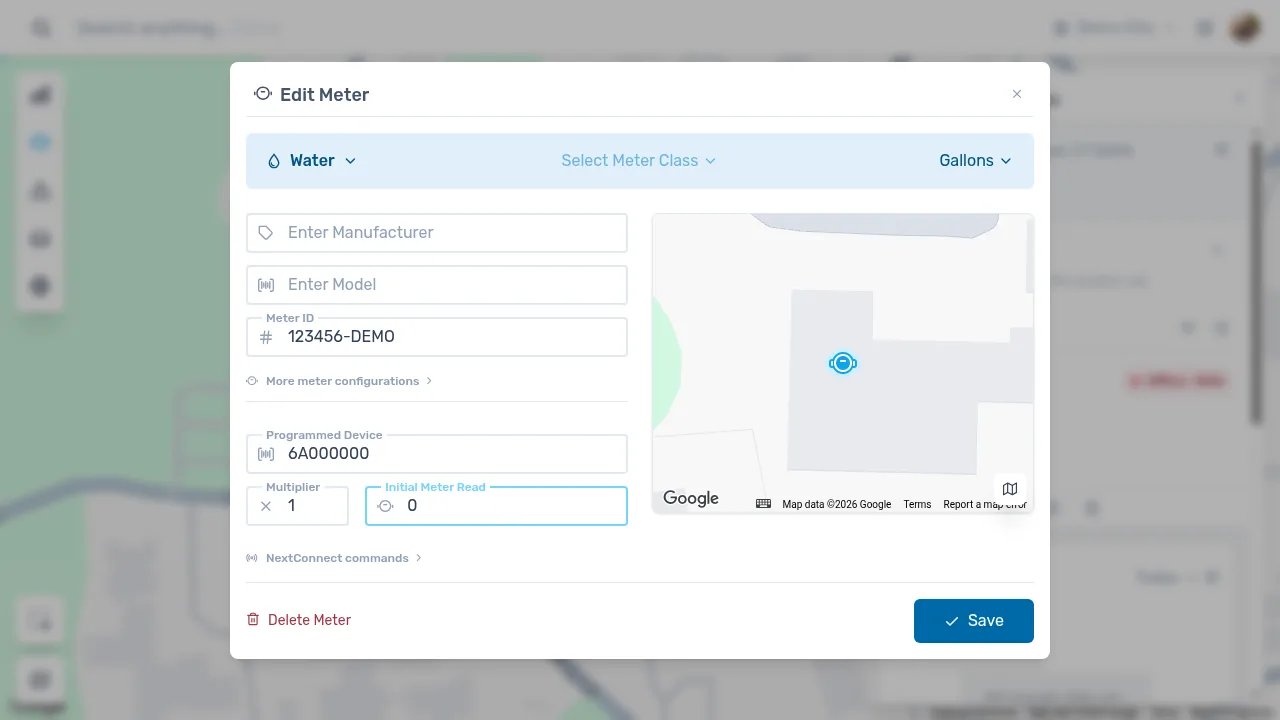This screenshot has width=1280, height=720.
Task: Open the Water utility type dropdown
Action: [311, 160]
